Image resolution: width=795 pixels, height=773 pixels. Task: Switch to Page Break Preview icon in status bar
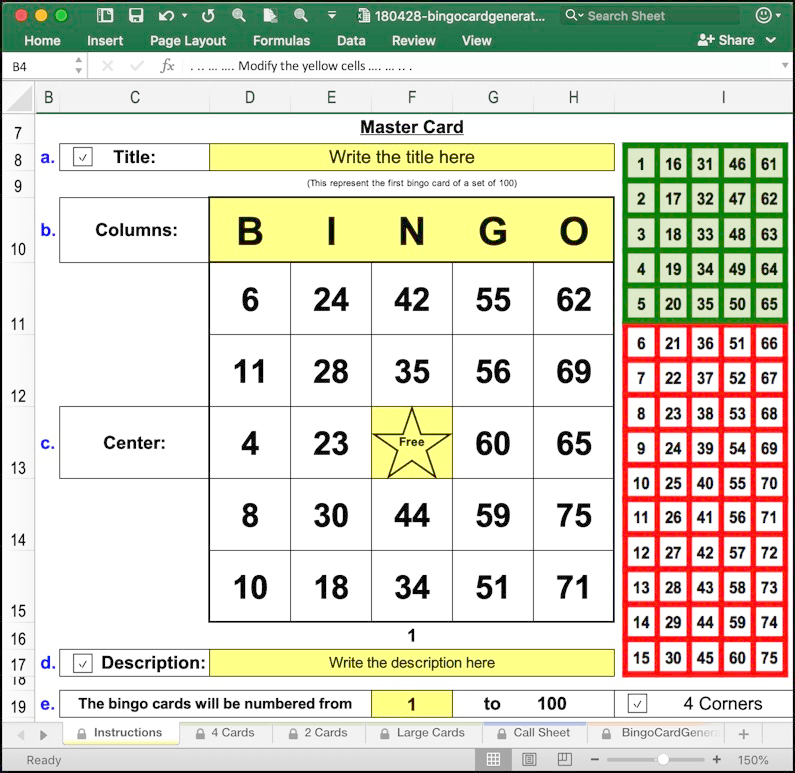564,759
